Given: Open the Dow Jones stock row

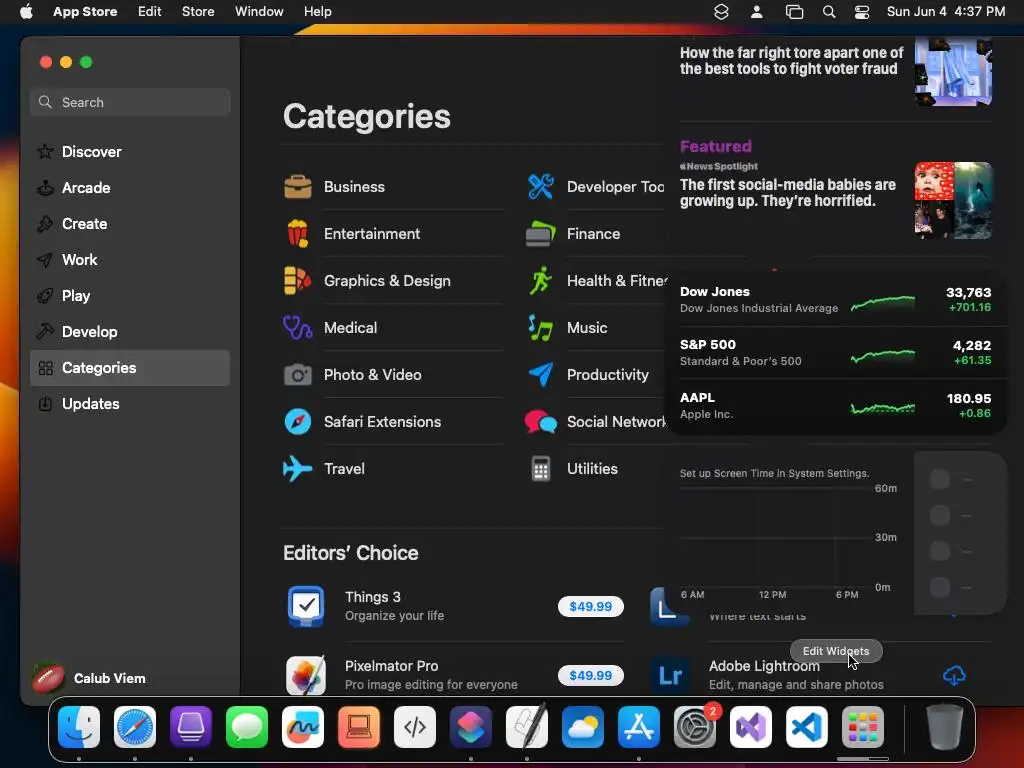Looking at the screenshot, I should tap(836, 300).
